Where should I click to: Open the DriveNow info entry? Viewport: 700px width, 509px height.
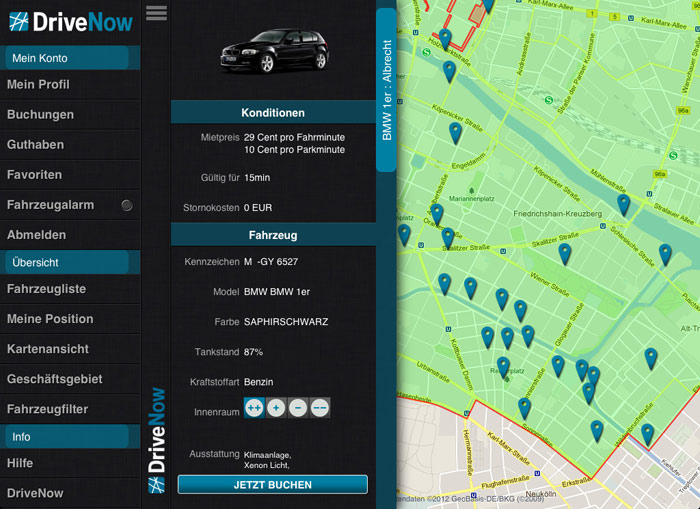point(70,493)
